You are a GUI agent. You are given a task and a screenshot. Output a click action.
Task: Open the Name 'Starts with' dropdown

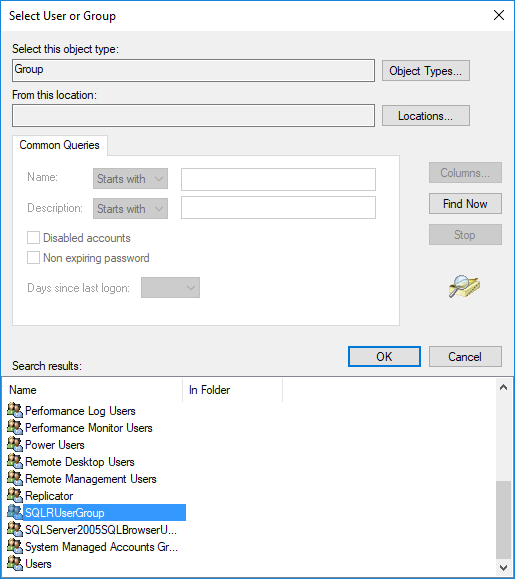[x=130, y=179]
